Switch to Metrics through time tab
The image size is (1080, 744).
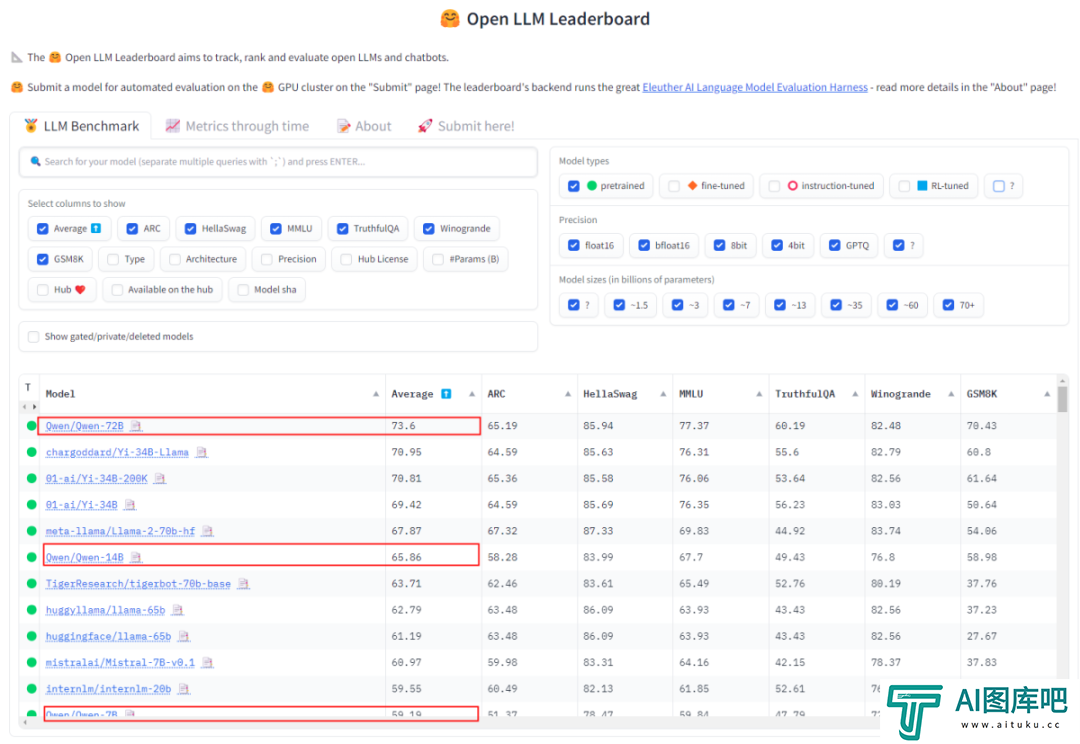(238, 126)
